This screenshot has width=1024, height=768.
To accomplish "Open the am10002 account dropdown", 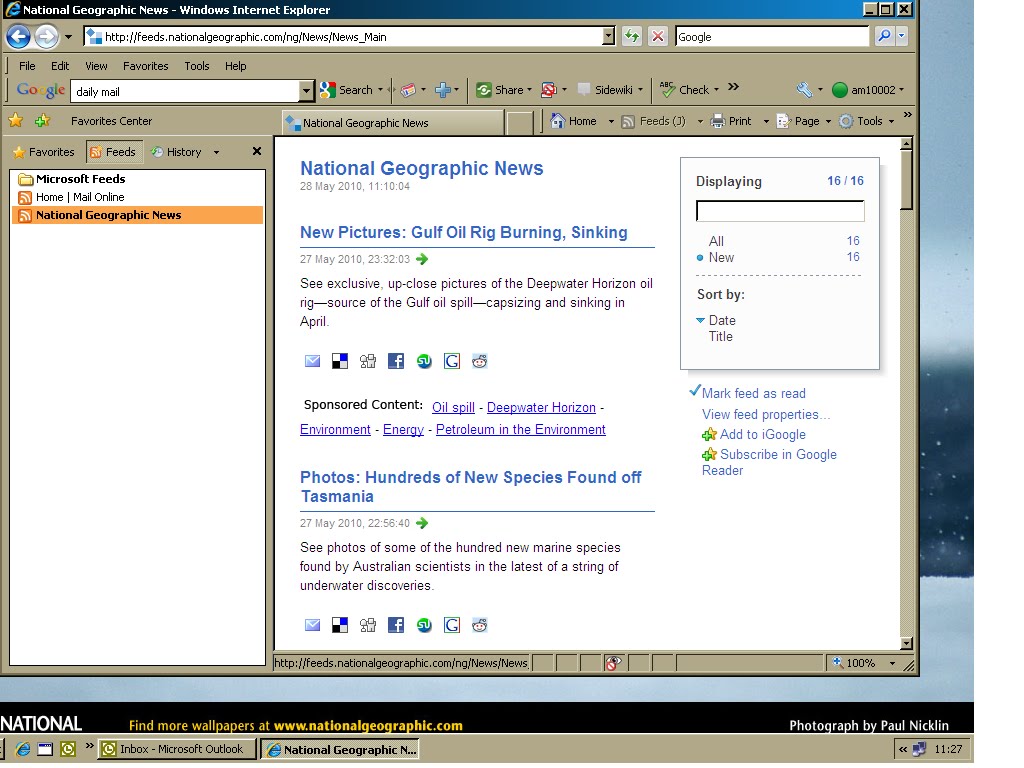I will pos(901,90).
